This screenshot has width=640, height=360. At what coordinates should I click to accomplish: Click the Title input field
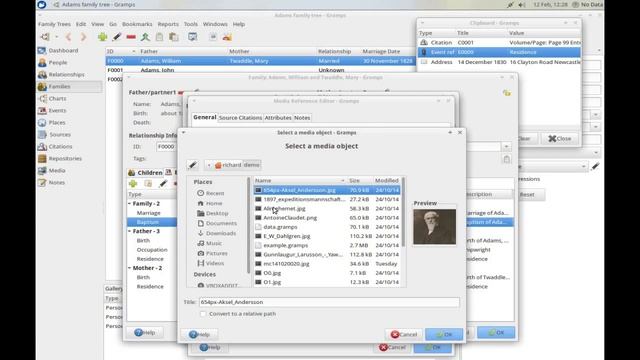pyautogui.click(x=329, y=302)
